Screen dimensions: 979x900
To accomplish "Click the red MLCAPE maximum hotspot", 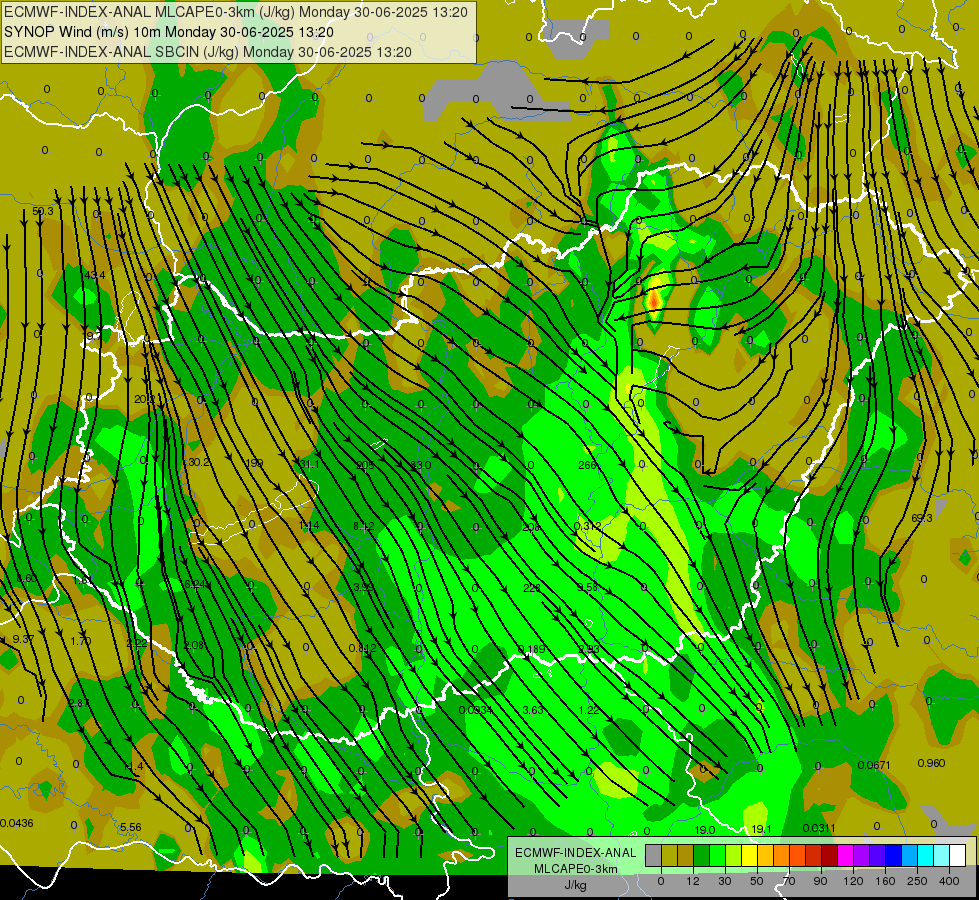I will pyautogui.click(x=654, y=300).
